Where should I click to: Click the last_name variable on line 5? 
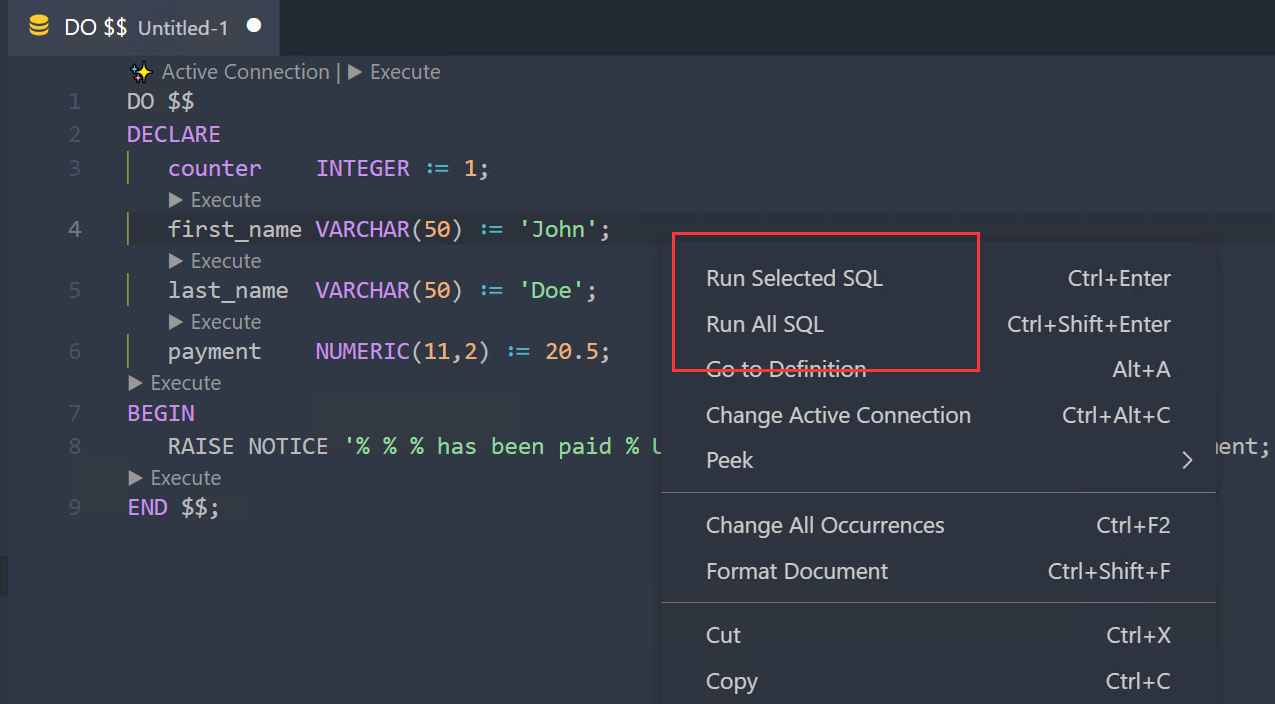[x=228, y=291]
